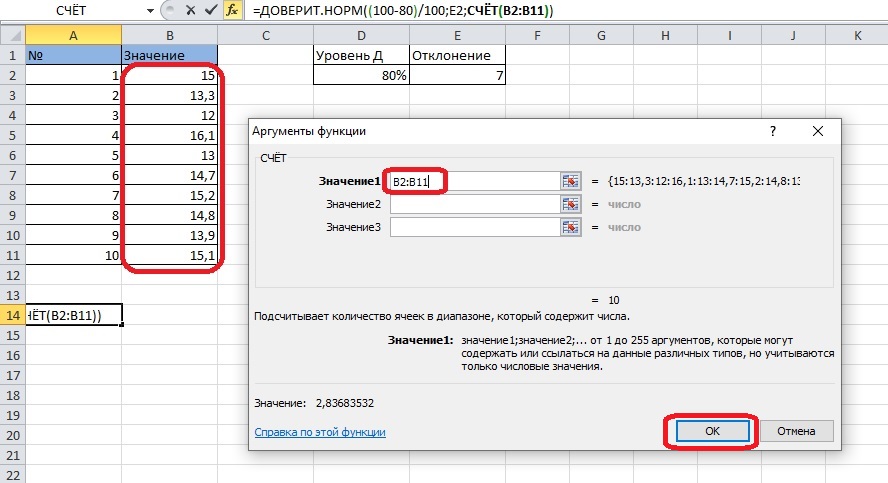
Task: Confirm the dialog with OK button
Action: point(712,431)
